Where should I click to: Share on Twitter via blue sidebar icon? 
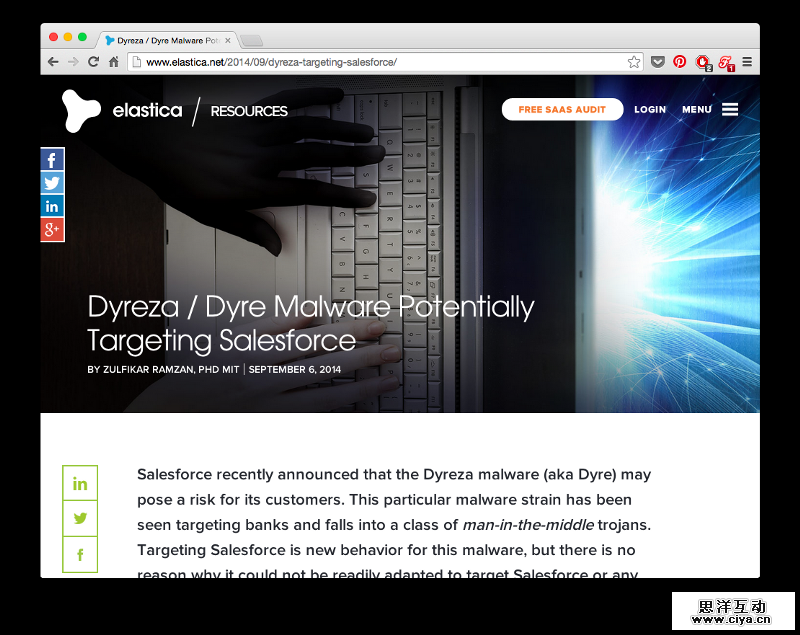[52, 183]
